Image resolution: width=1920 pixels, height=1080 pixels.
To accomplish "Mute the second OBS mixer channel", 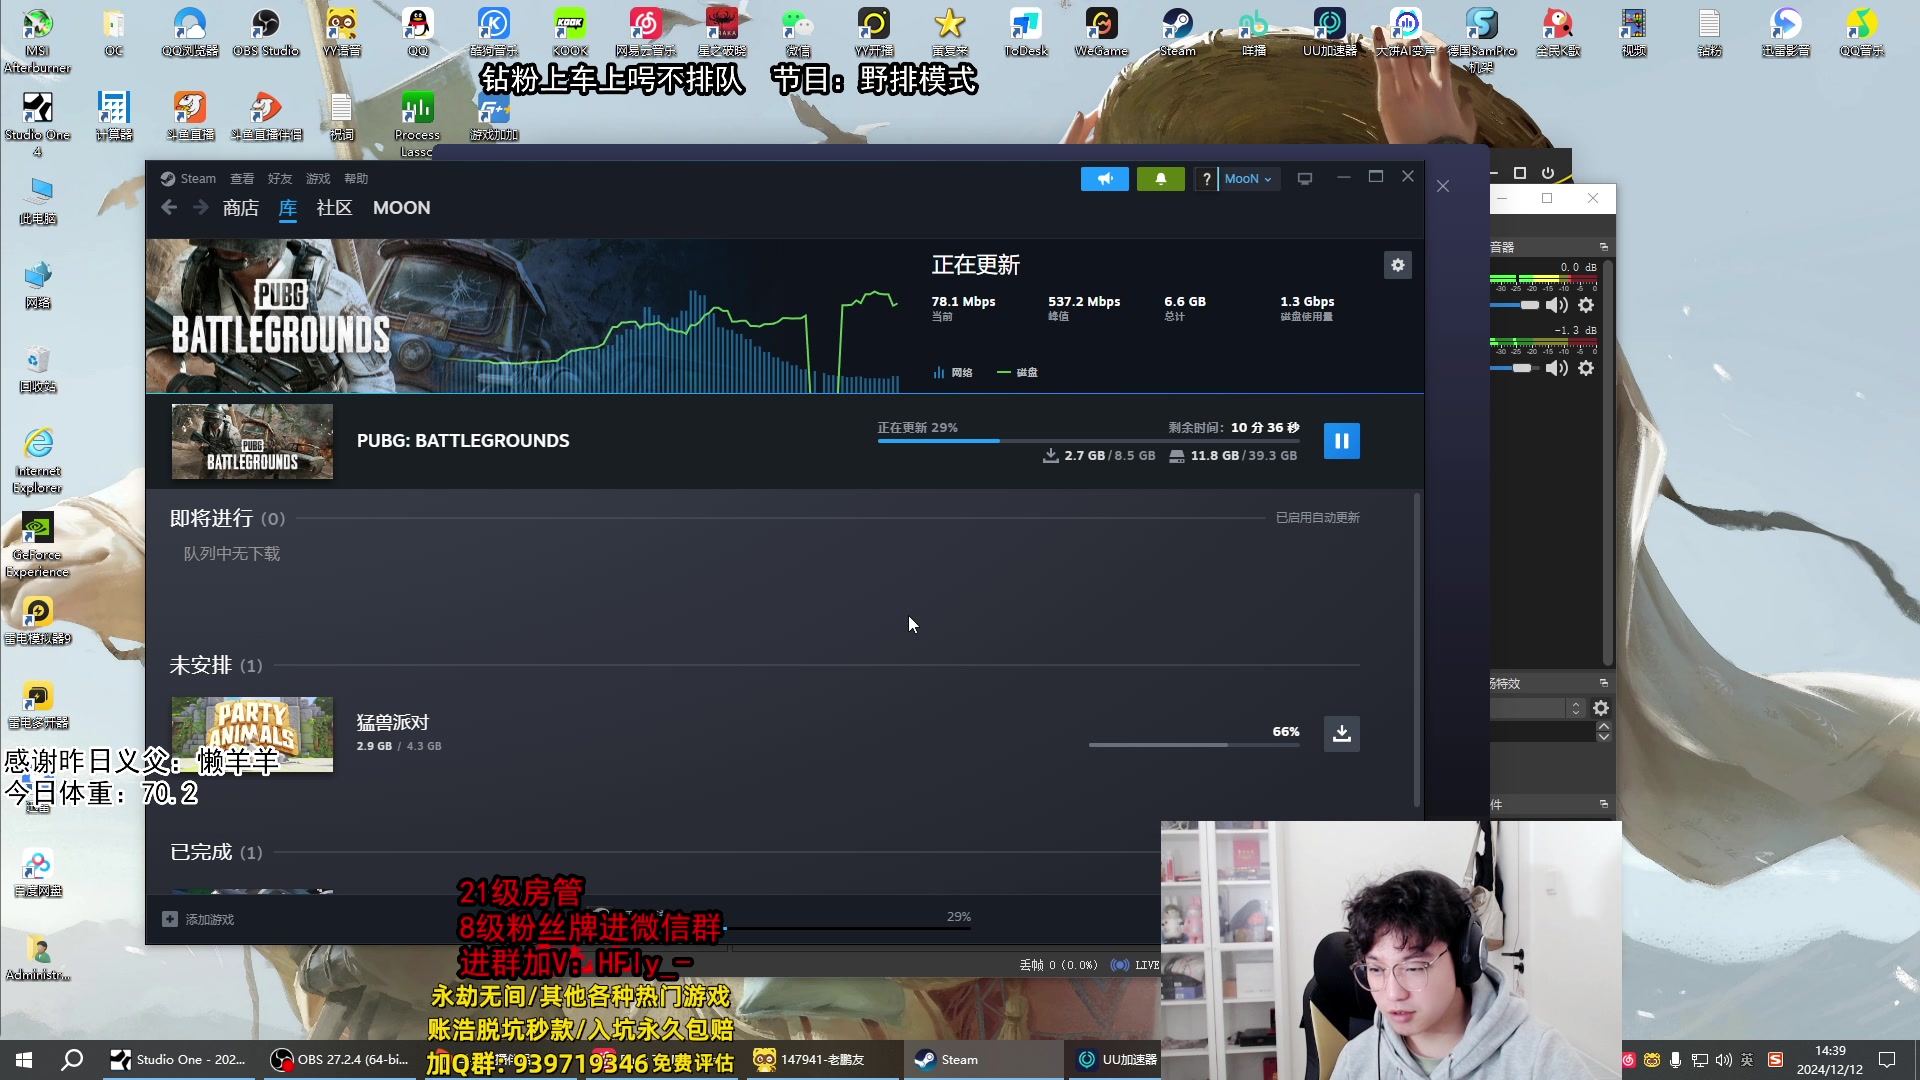I will (x=1556, y=368).
